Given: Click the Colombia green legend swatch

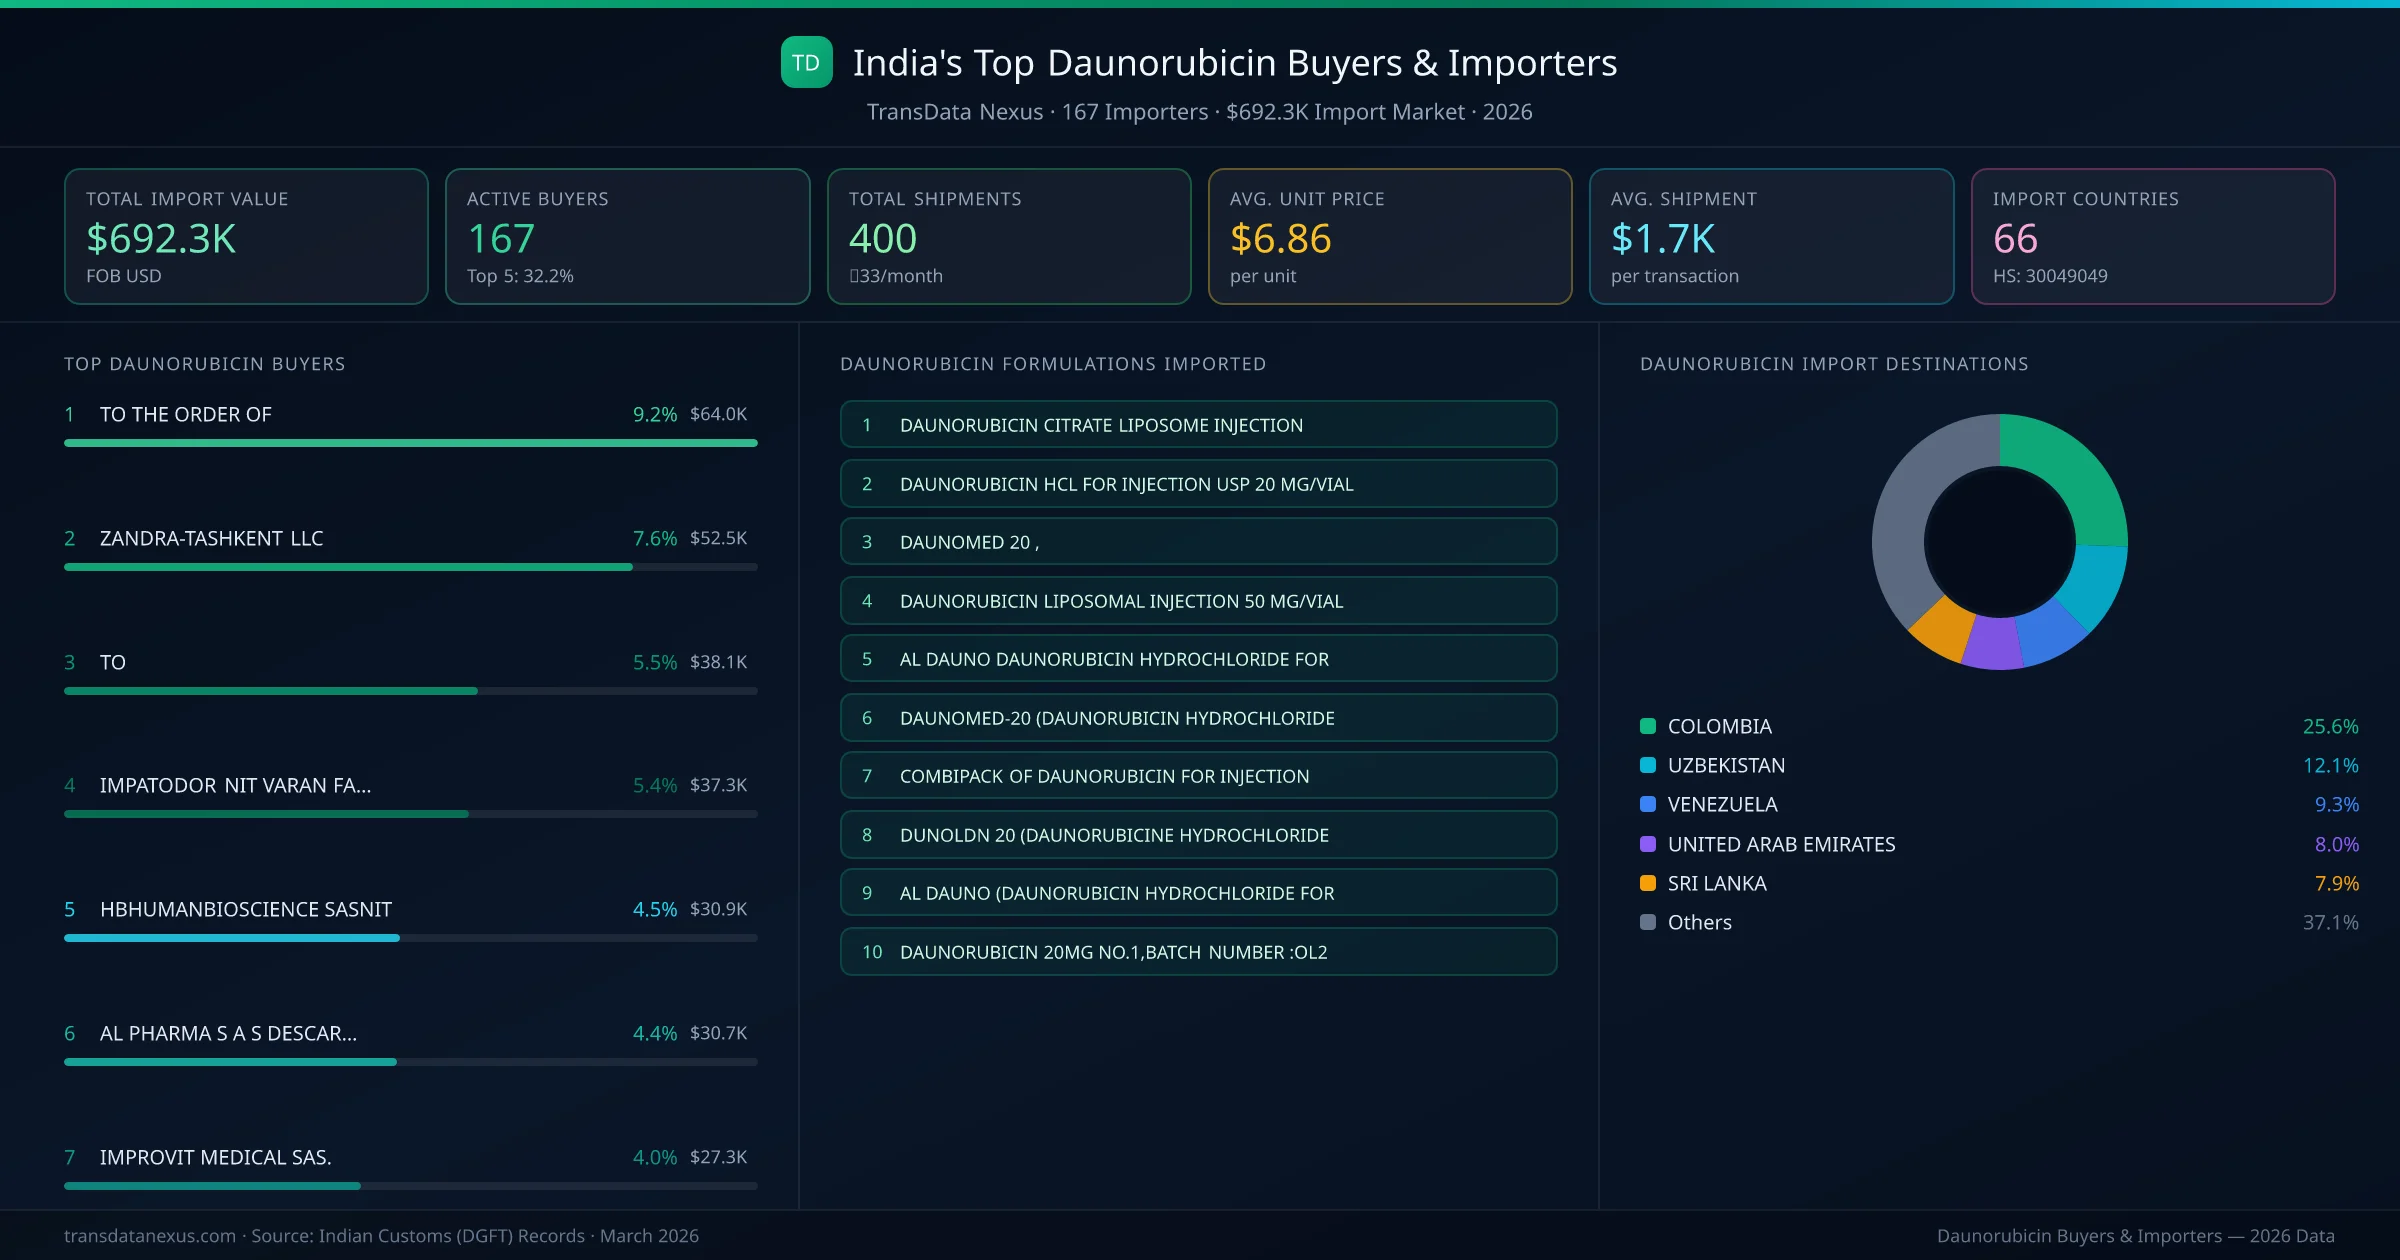Looking at the screenshot, I should (1648, 726).
